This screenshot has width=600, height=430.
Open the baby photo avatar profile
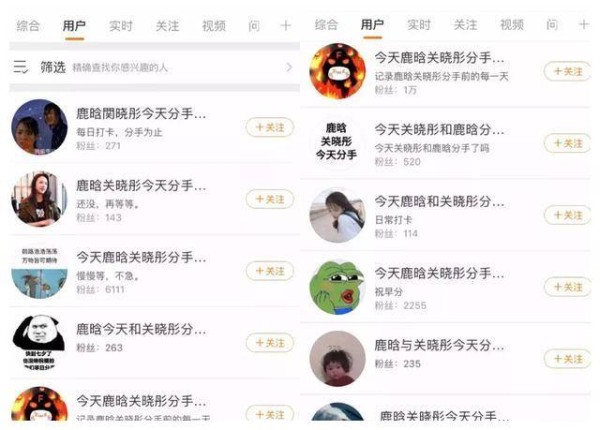pos(337,359)
